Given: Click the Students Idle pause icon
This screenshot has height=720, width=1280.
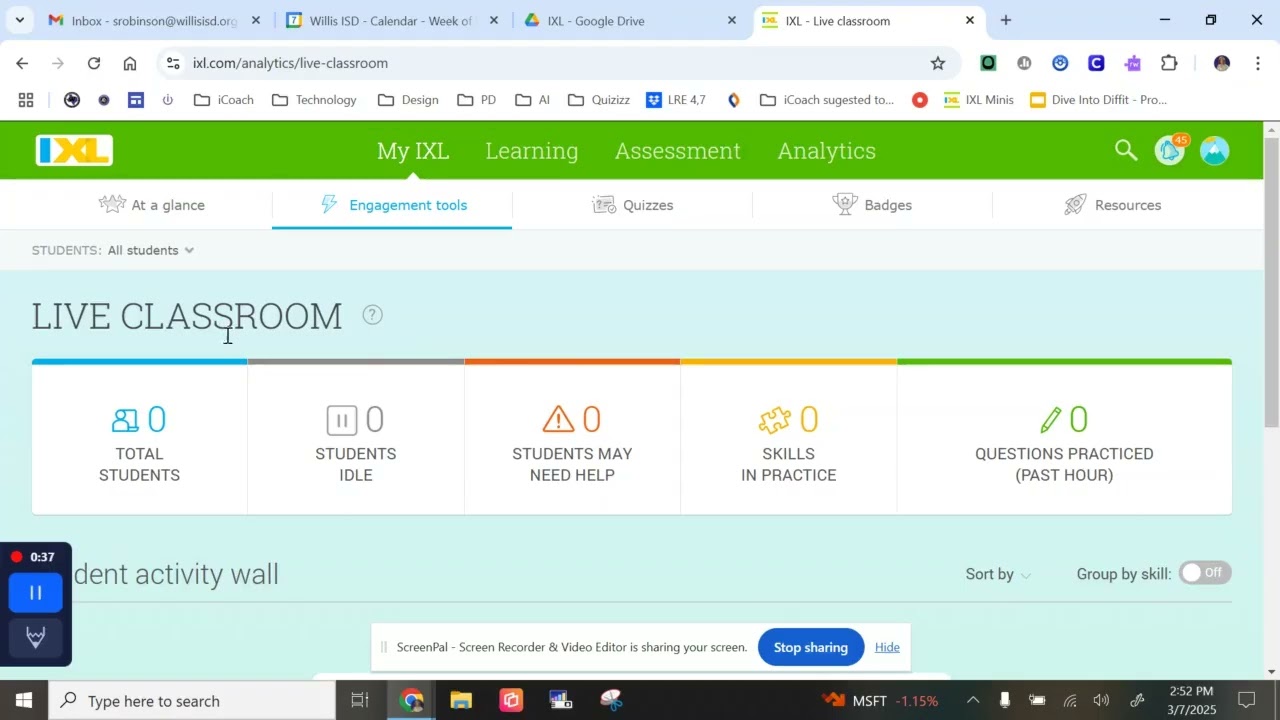Looking at the screenshot, I should pyautogui.click(x=341, y=420).
